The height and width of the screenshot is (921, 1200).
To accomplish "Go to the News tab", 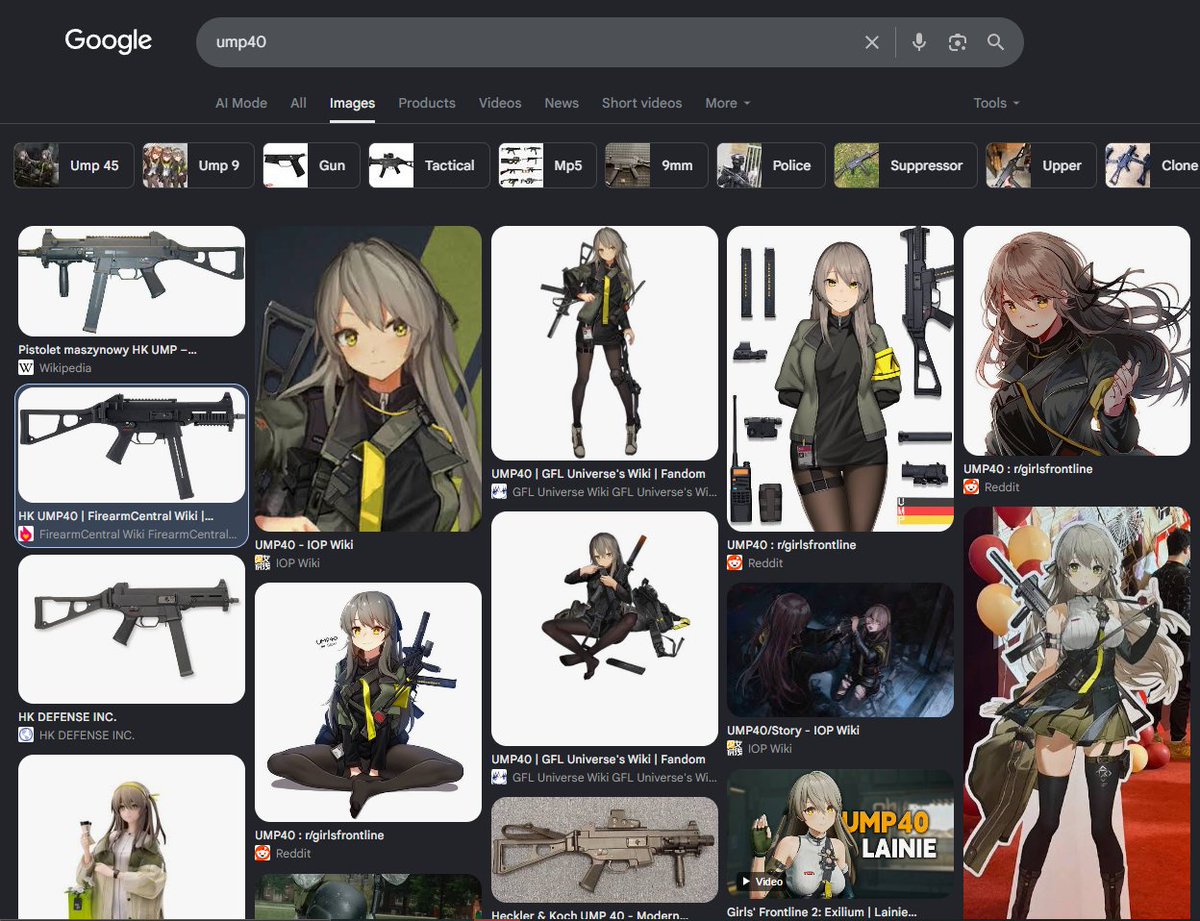I will pos(562,103).
